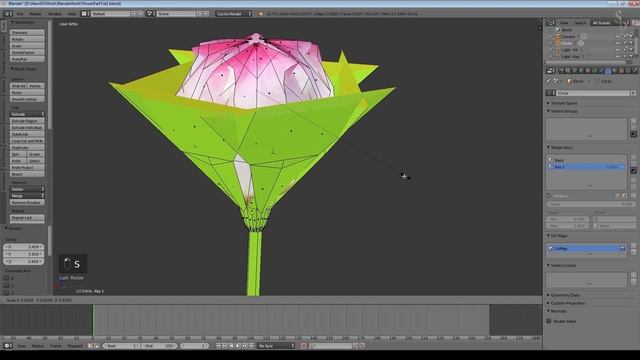The width and height of the screenshot is (640, 360).
Task: Click the Properties editor type icon
Action: pyautogui.click(x=551, y=71)
